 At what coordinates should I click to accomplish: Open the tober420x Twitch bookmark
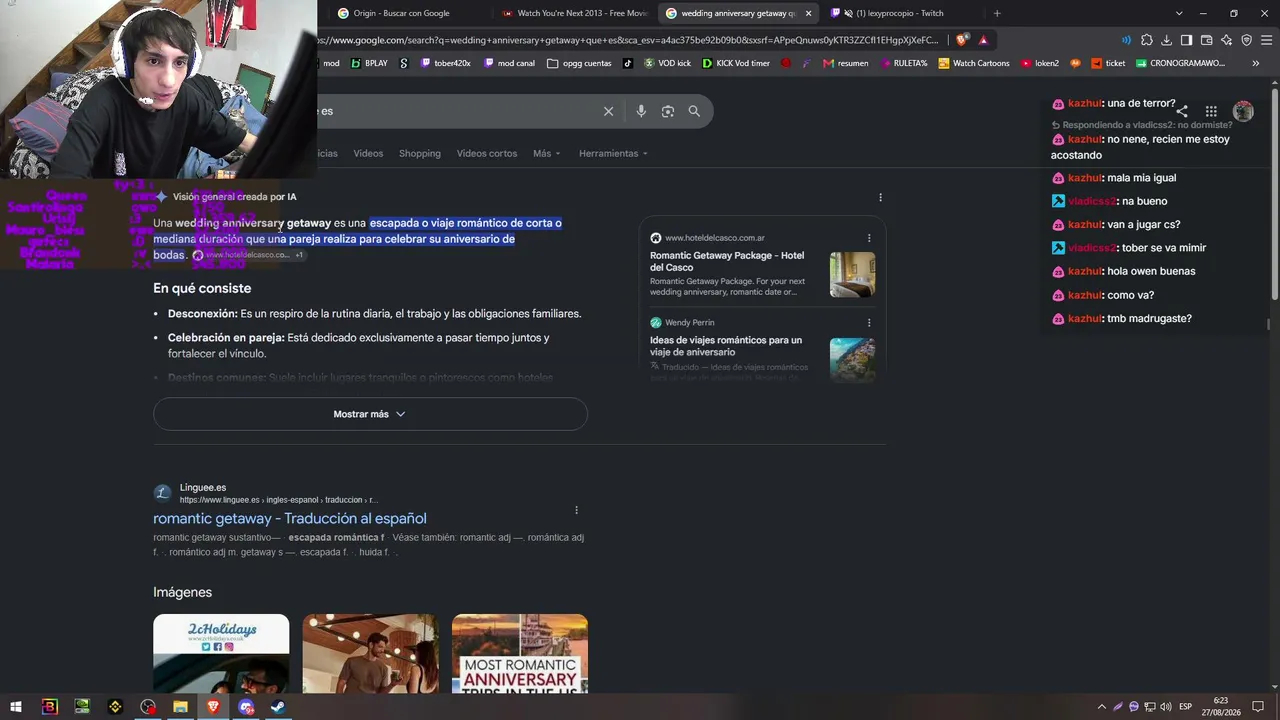click(x=445, y=63)
